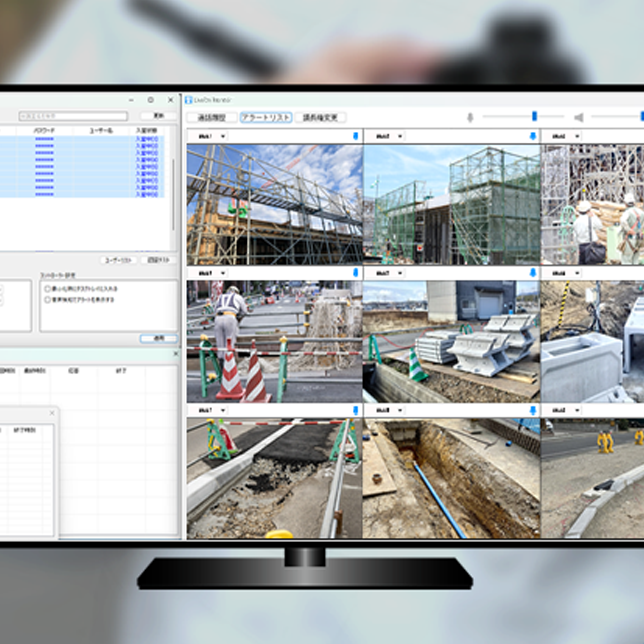644x644 pixels.
Task: Click the blue mic icon above the middle-left camera
Action: (355, 272)
